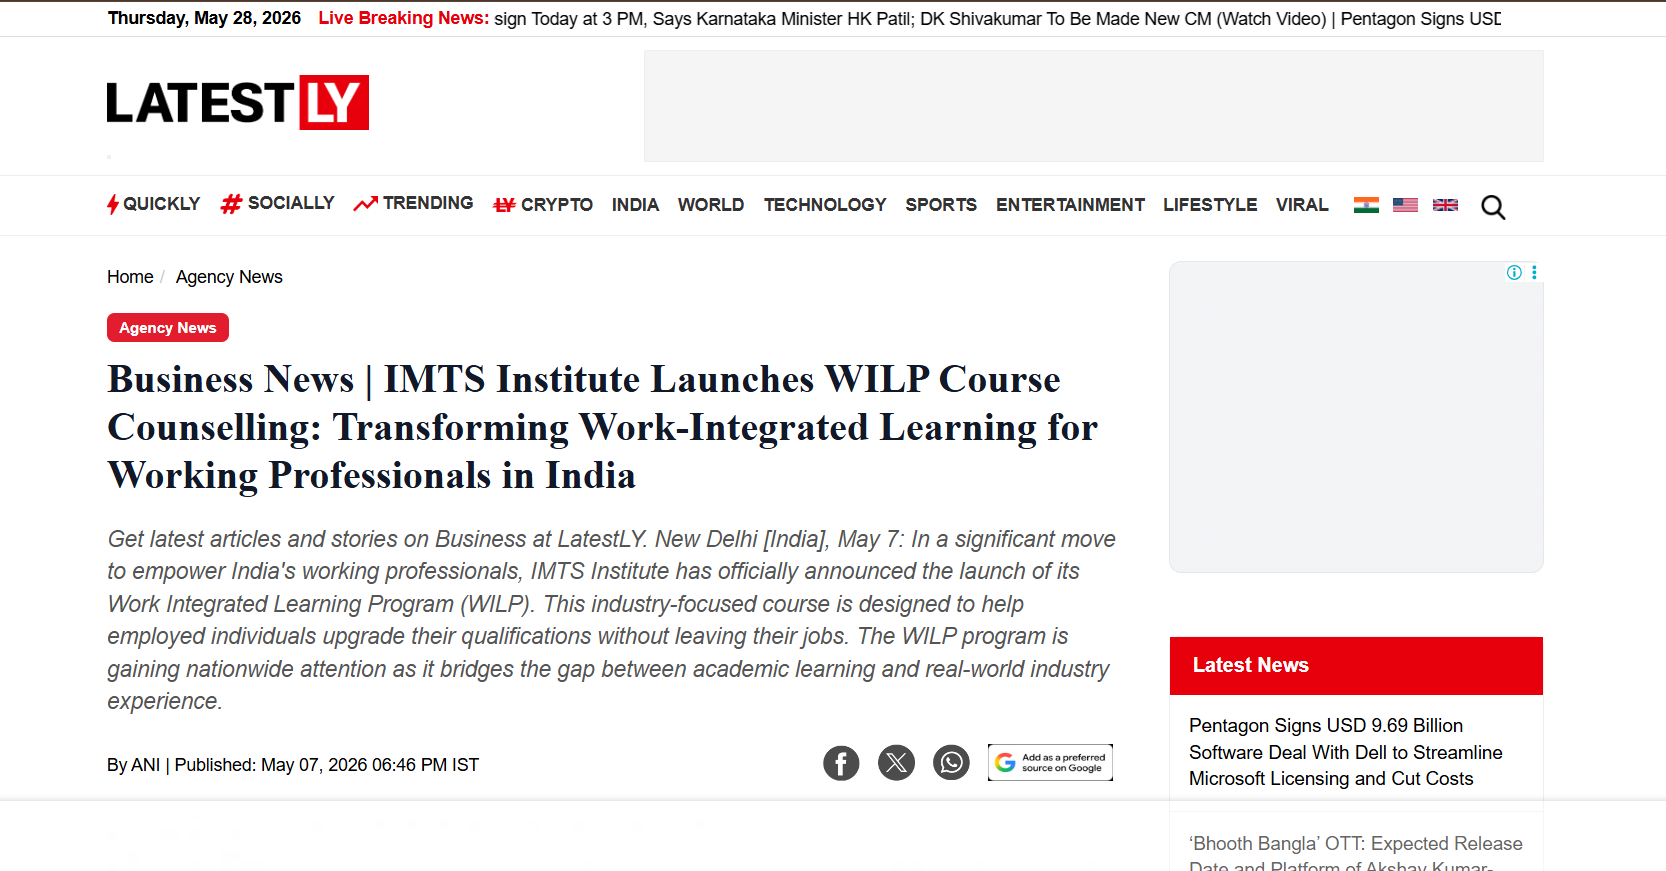Go to World news
The height and width of the screenshot is (871, 1666).
tap(711, 205)
